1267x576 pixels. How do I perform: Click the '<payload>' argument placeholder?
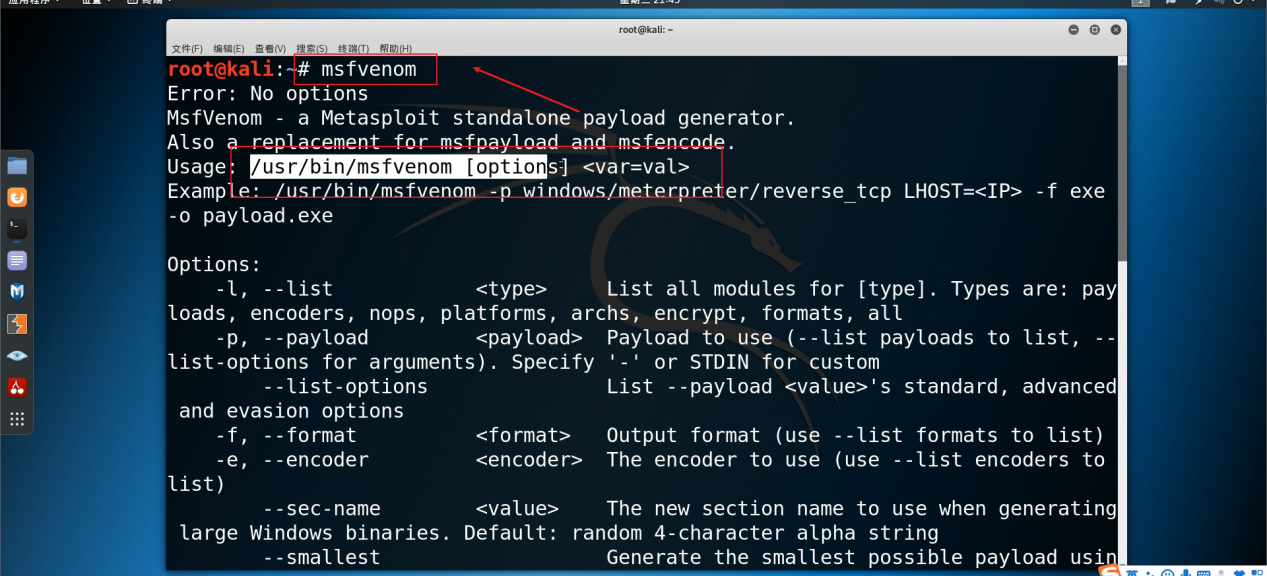[529, 338]
